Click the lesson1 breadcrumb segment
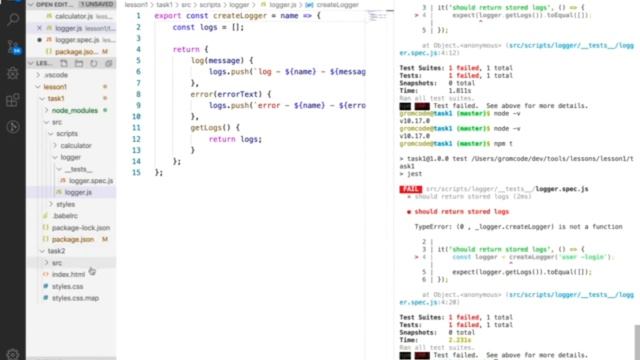Screen dimensions: 640x360 click(x=136, y=5)
